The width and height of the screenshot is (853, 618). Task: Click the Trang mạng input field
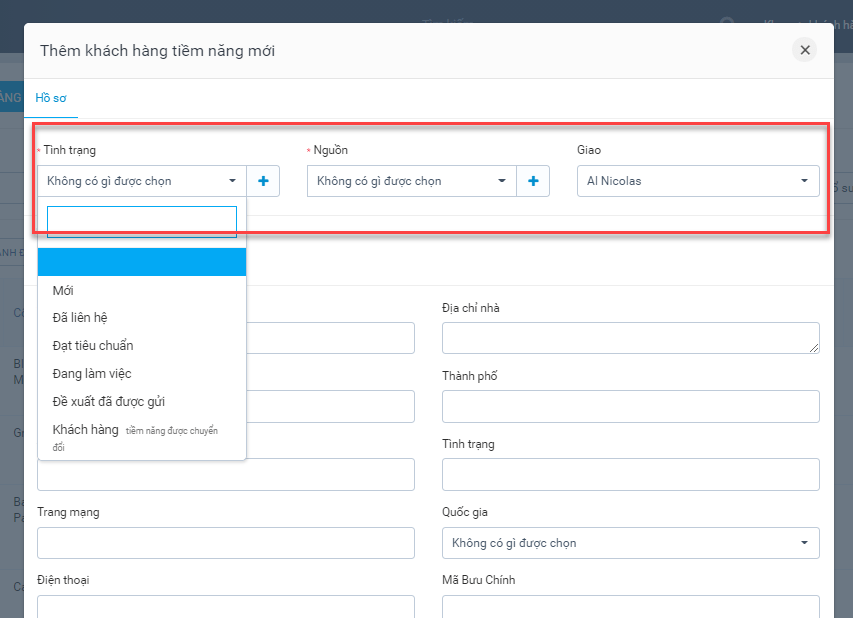tap(225, 543)
